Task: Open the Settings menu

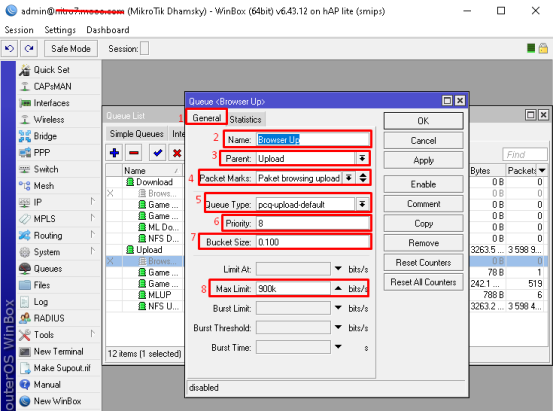Action: [60, 30]
